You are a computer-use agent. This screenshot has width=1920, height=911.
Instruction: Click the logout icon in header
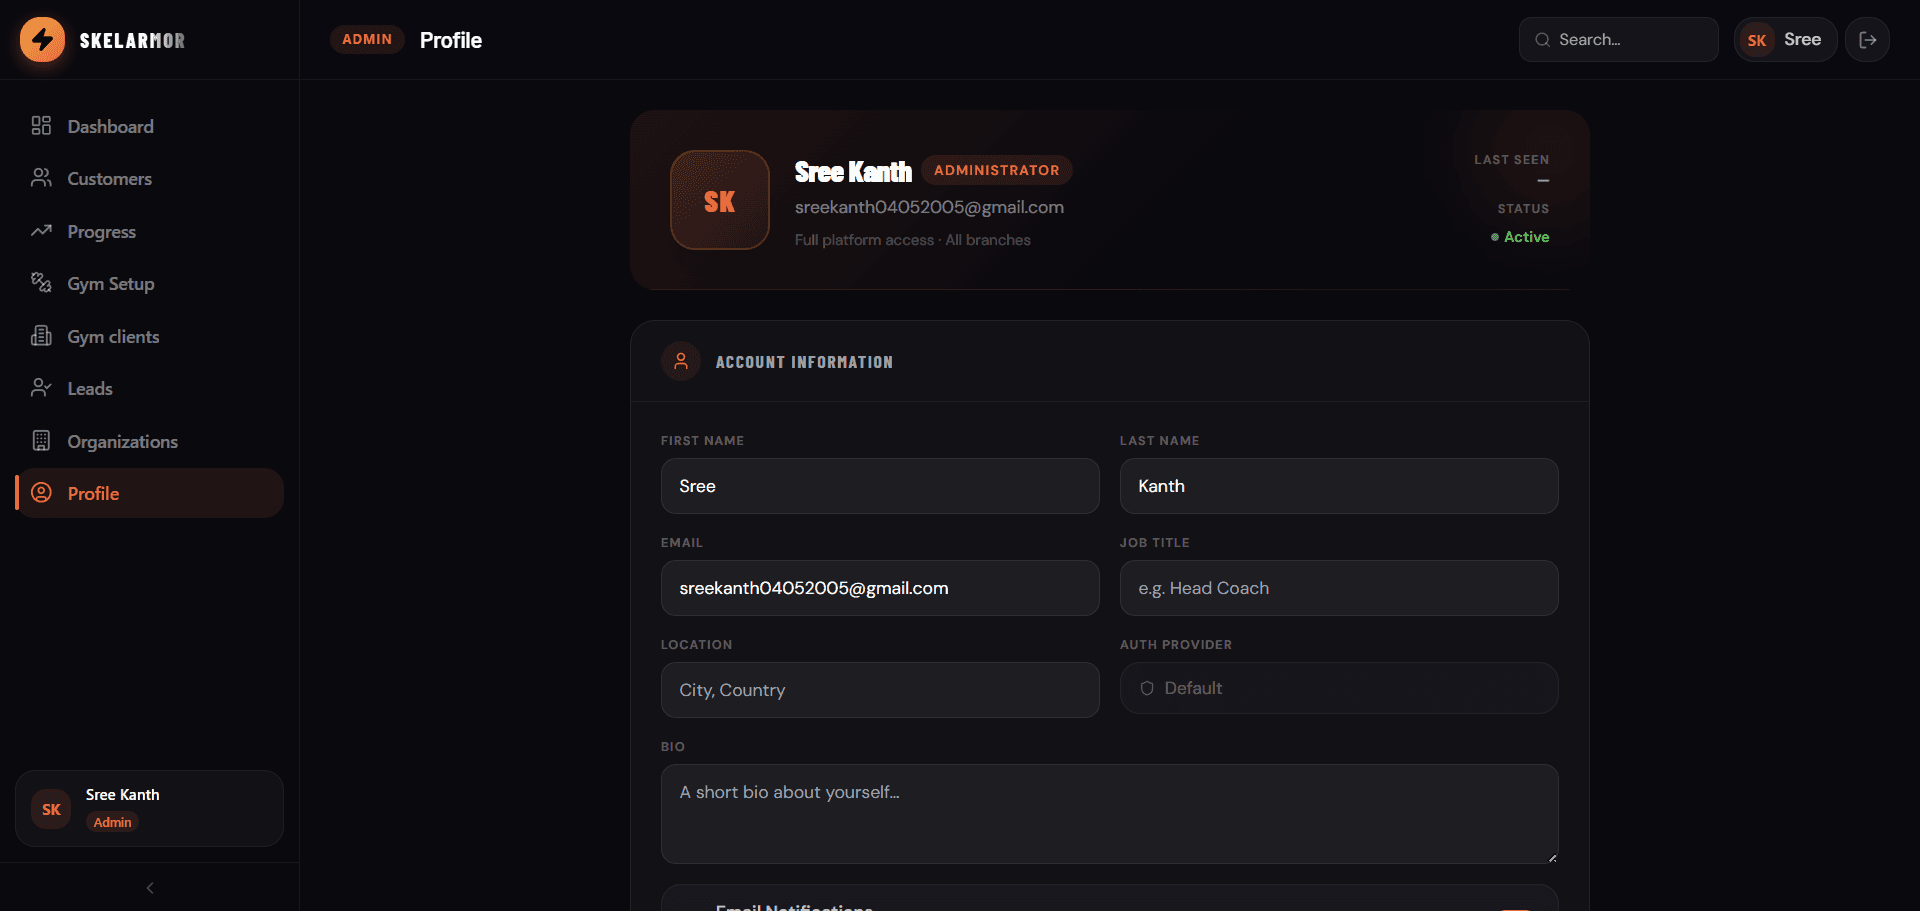[x=1867, y=40]
